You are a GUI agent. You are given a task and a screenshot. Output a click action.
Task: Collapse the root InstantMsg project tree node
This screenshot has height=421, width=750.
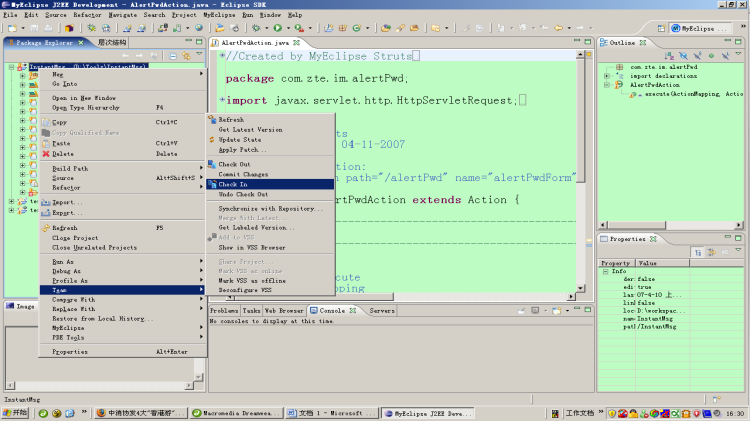(11, 67)
